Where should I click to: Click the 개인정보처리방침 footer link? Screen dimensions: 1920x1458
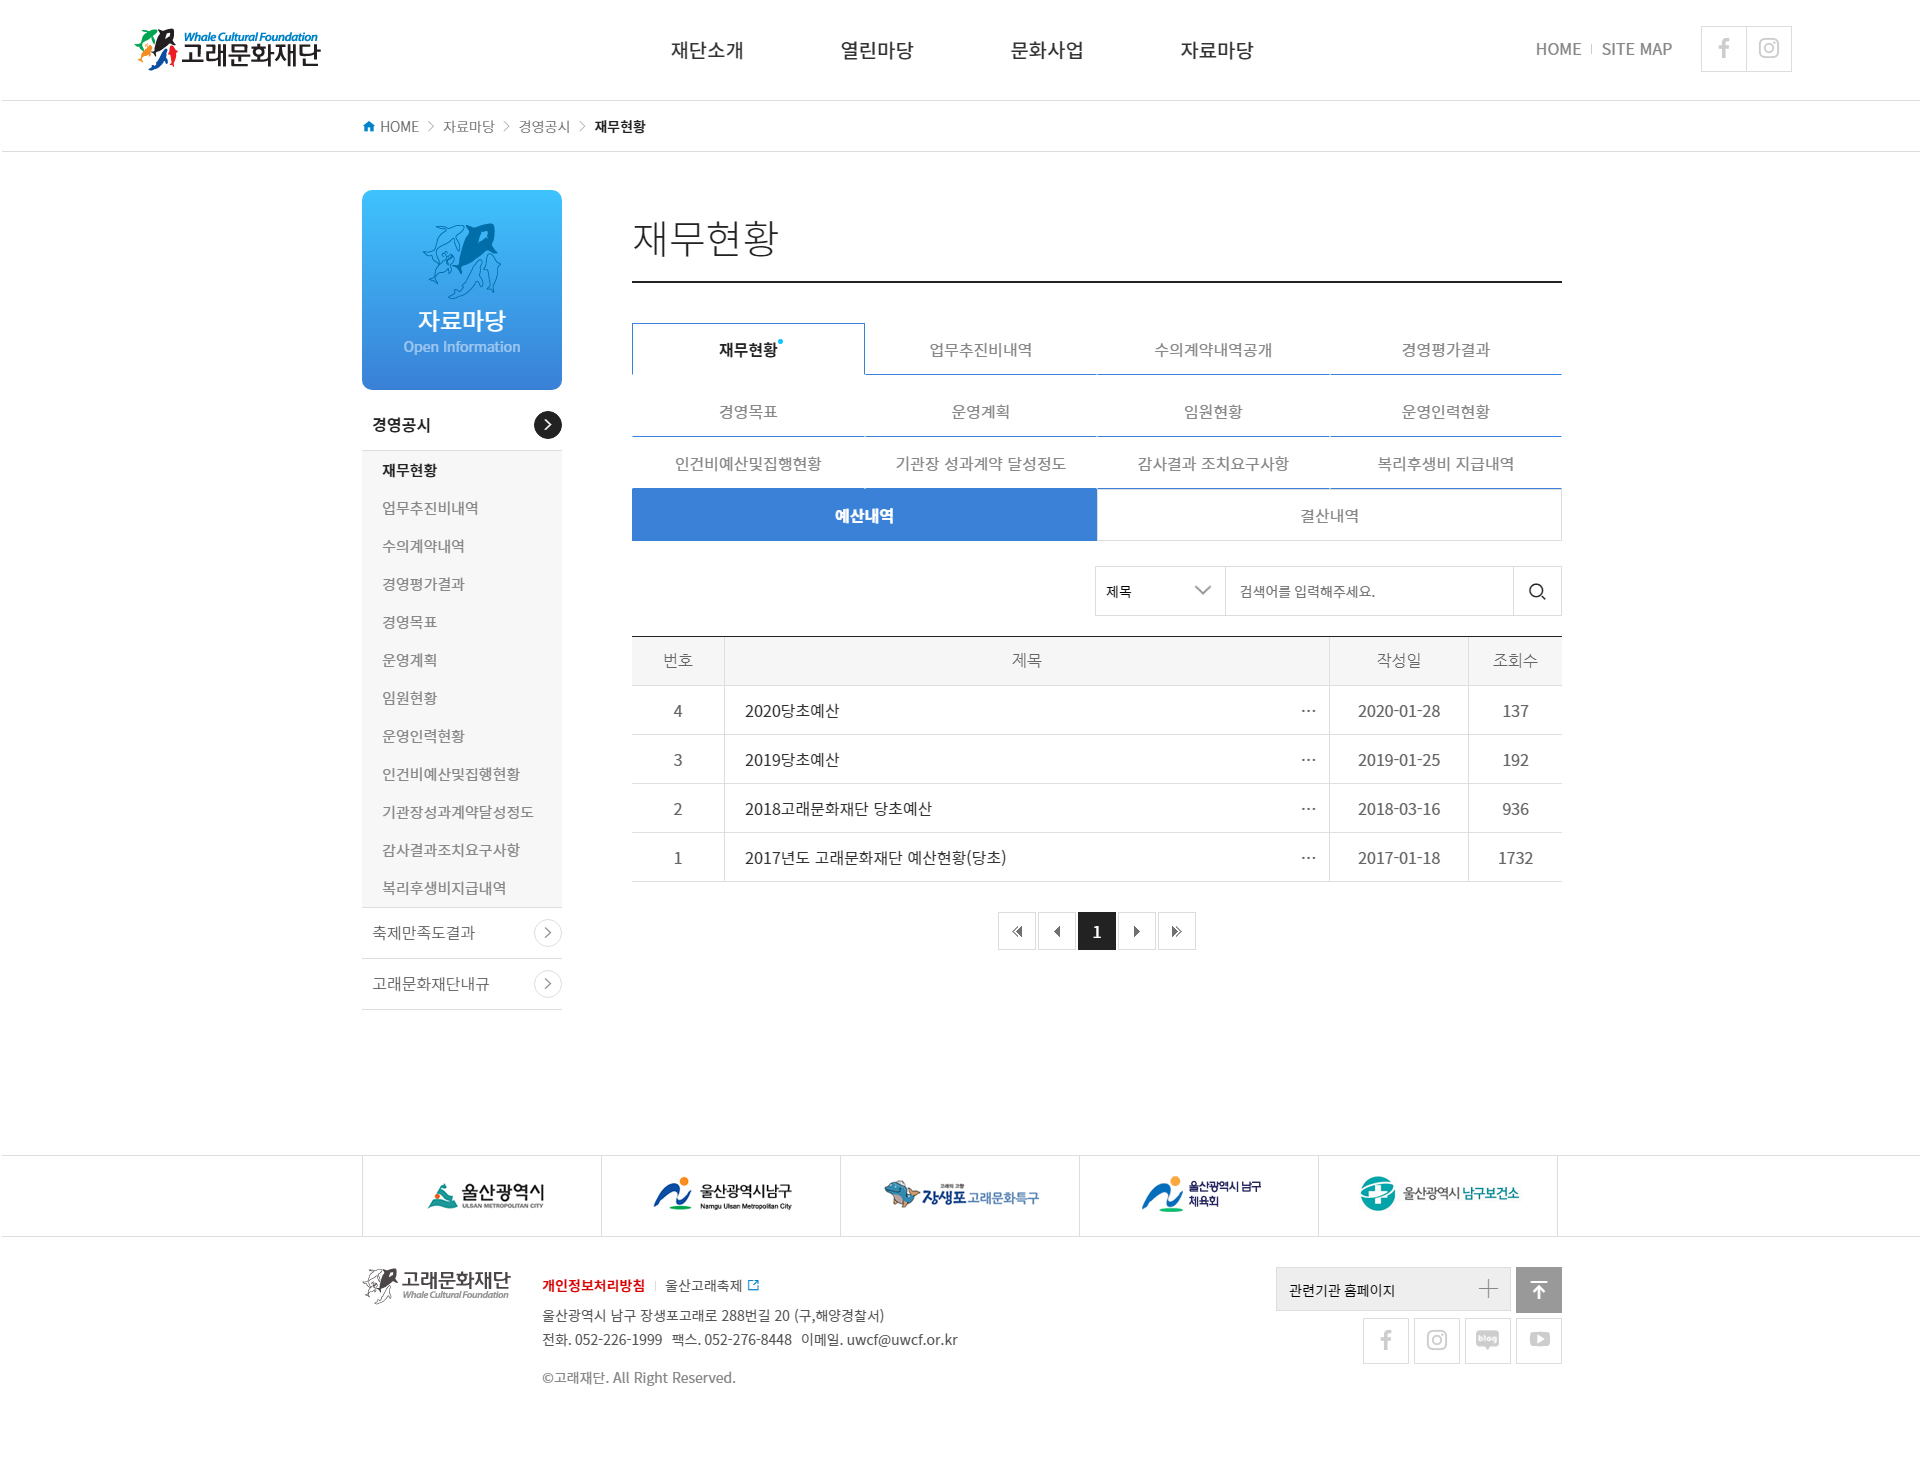593,1285
